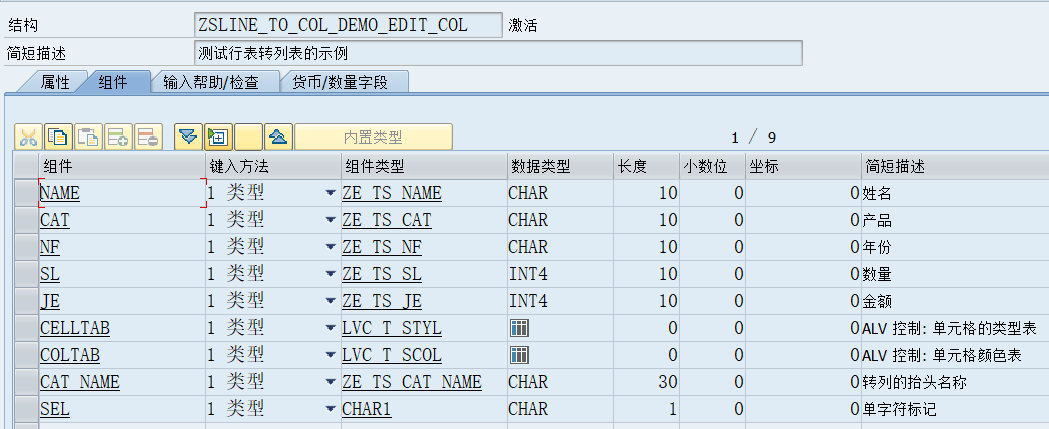
Task: Open component type link ZE_TS_SL
Action: (381, 274)
